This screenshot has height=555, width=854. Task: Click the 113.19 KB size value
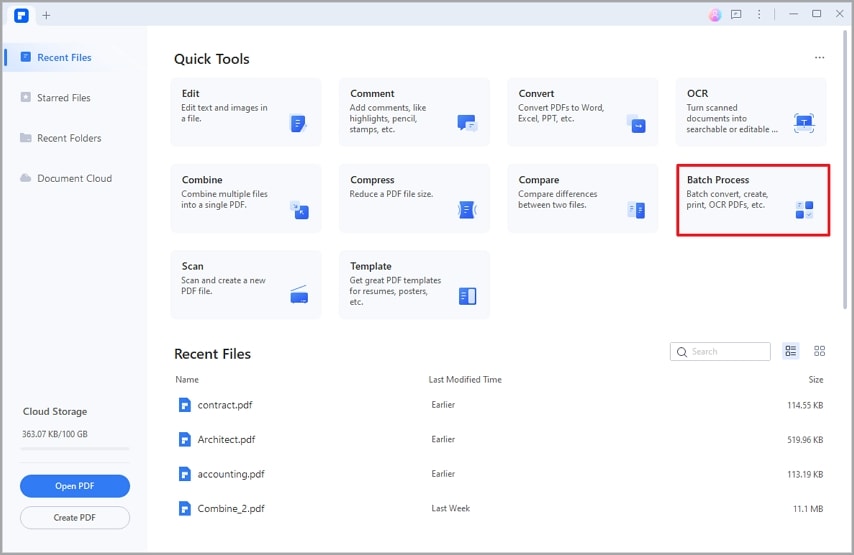coord(805,474)
